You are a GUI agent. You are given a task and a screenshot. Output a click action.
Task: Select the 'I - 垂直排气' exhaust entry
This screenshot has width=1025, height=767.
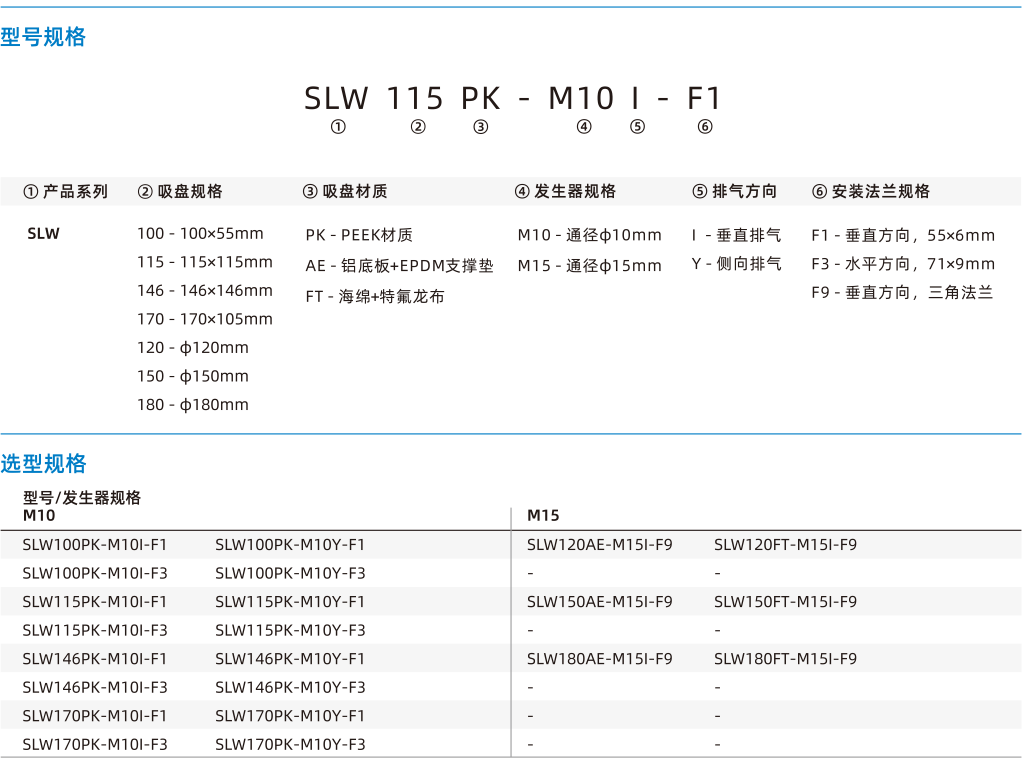click(736, 235)
